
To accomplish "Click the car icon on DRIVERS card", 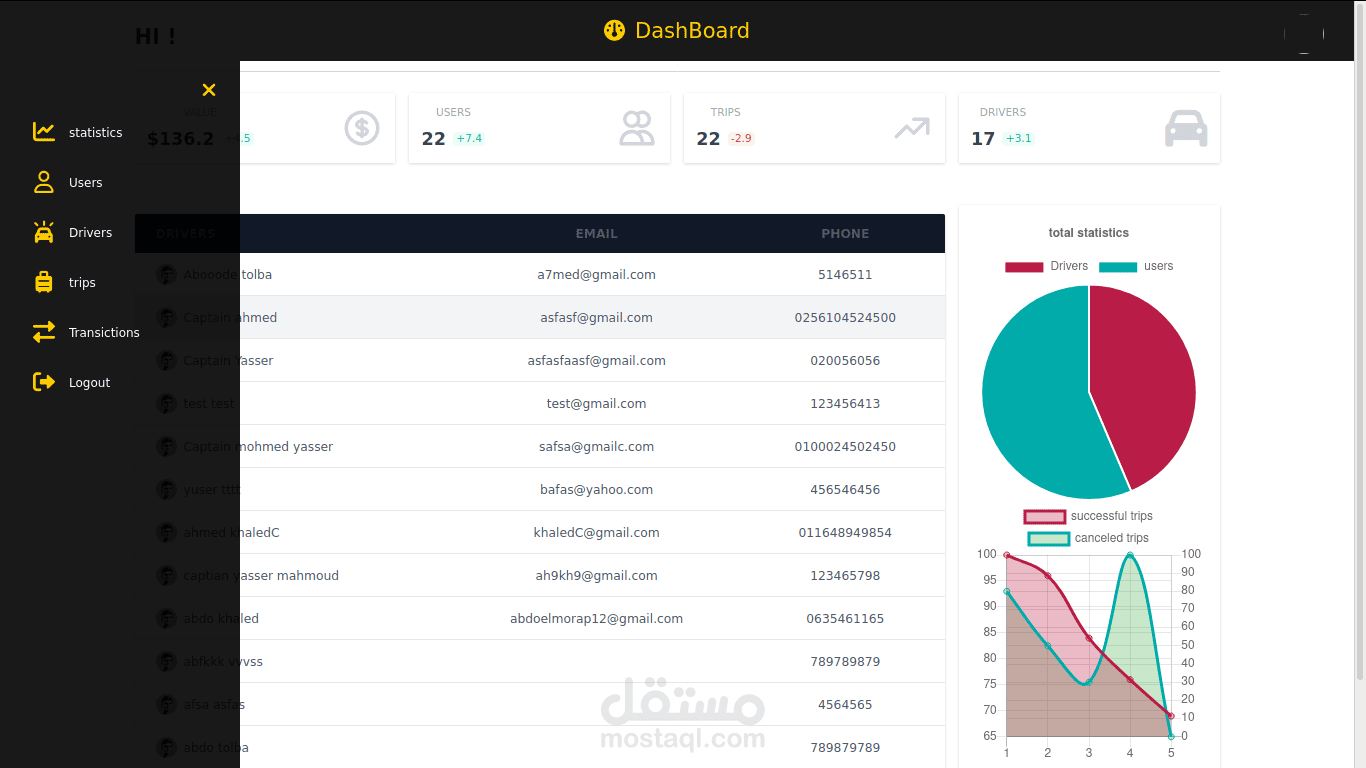I will pos(1186,128).
